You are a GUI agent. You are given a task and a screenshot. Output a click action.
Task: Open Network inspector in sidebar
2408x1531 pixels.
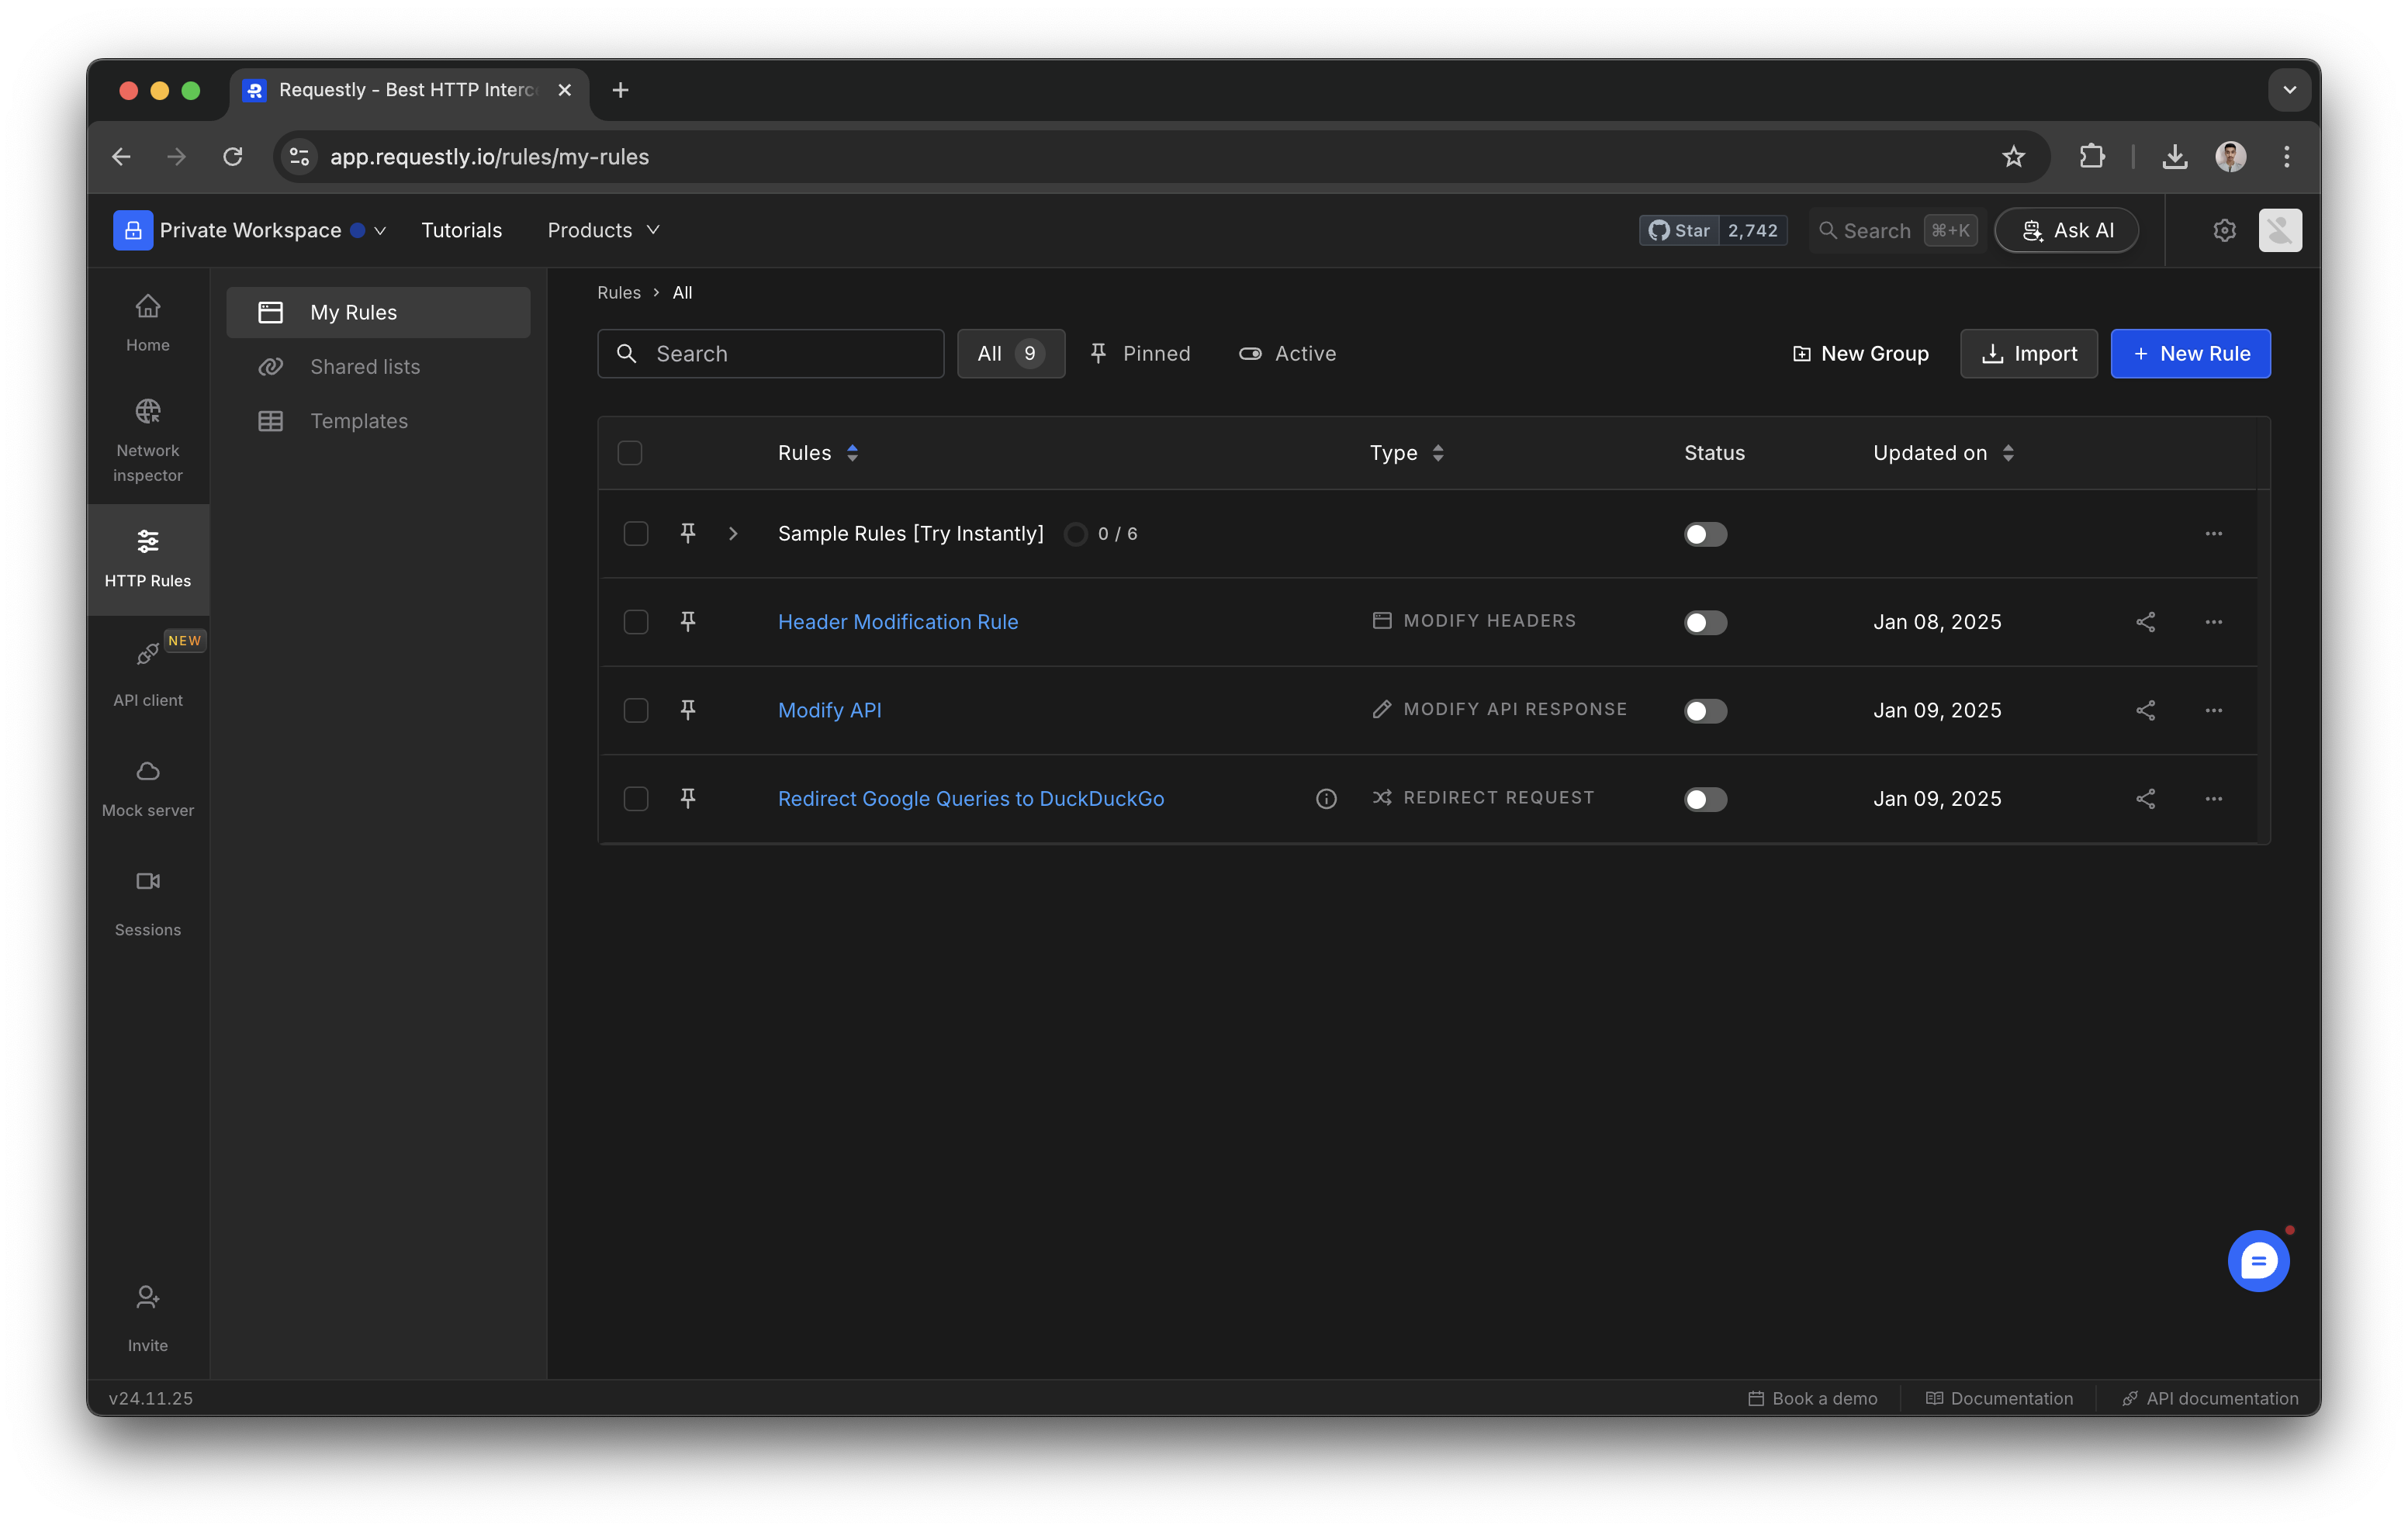tap(148, 440)
